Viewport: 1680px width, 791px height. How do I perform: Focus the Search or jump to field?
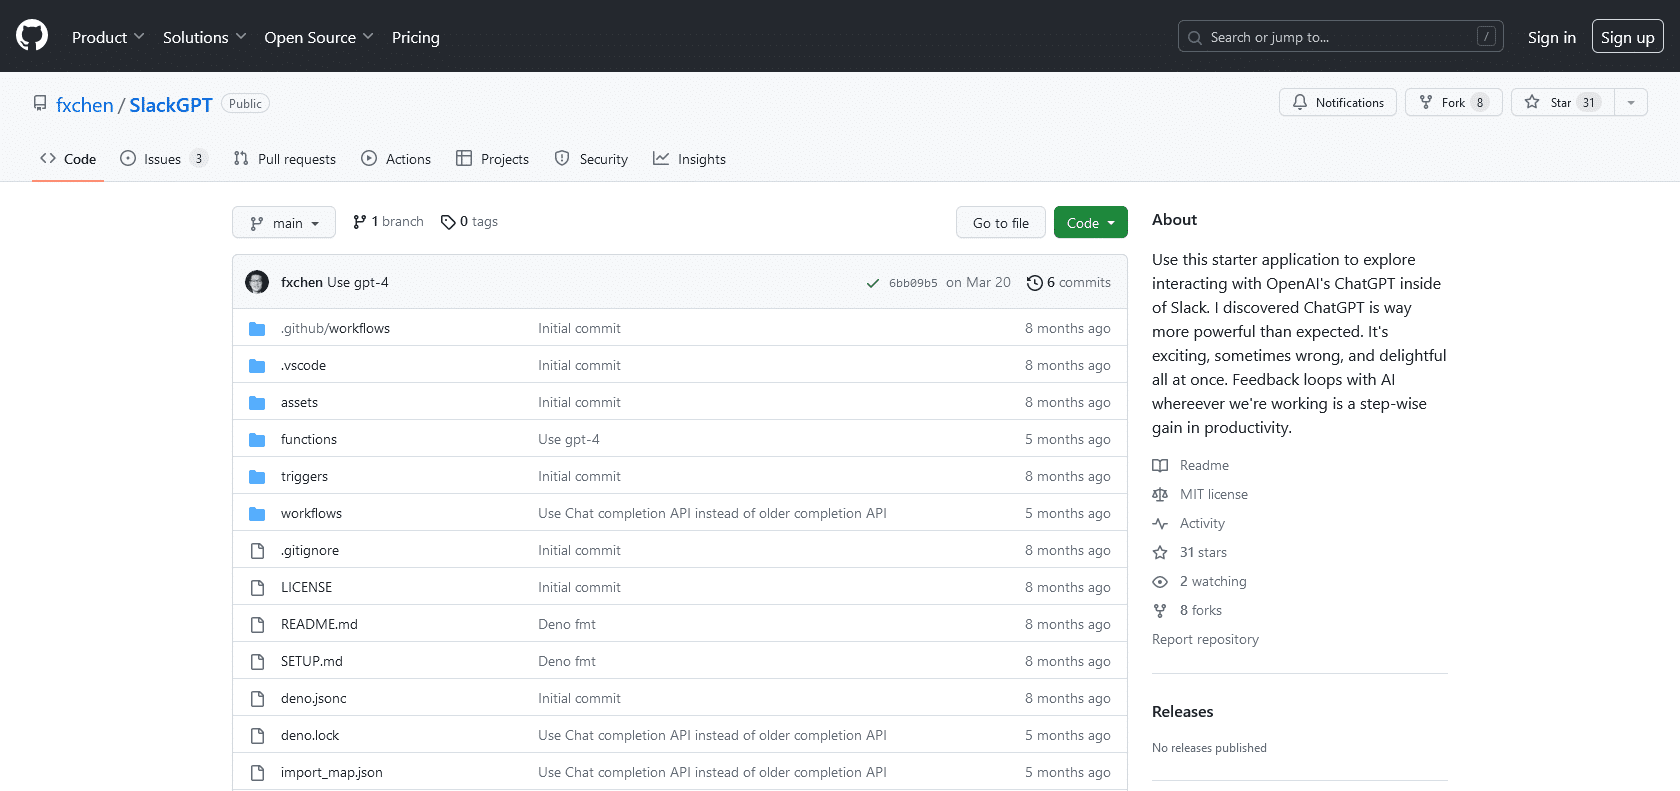pos(1341,37)
